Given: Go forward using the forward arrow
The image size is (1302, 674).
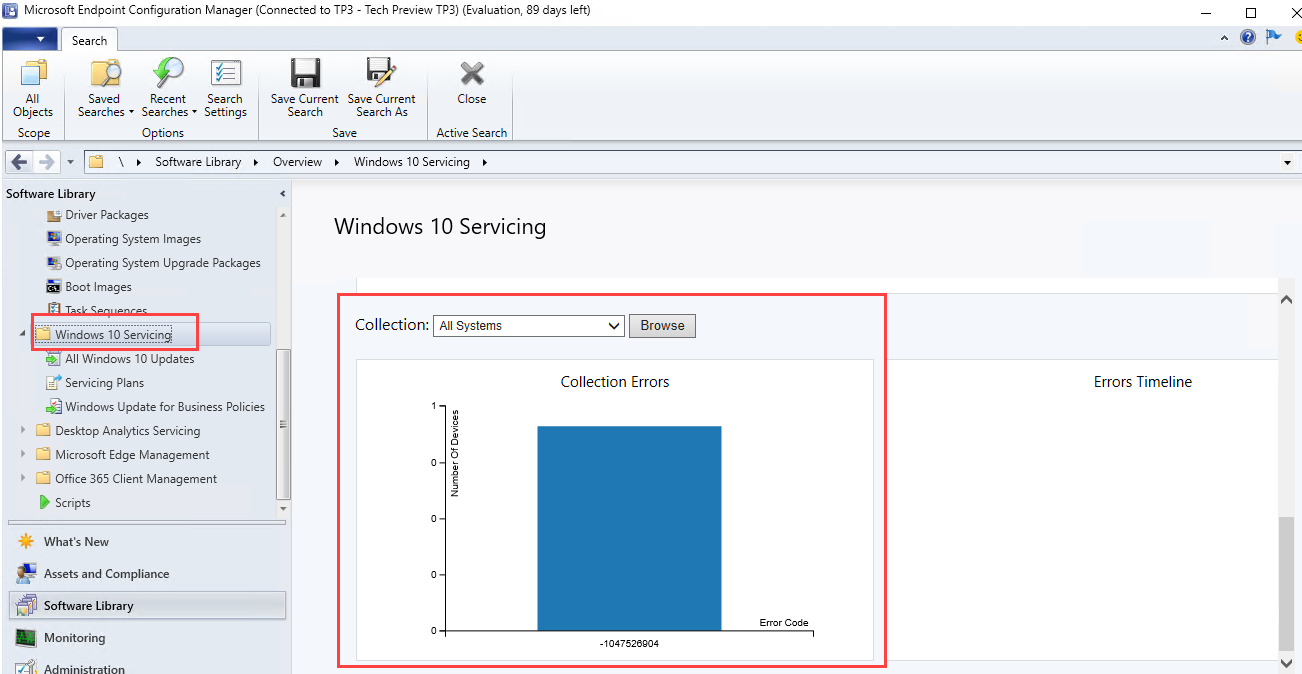Looking at the screenshot, I should tap(46, 162).
